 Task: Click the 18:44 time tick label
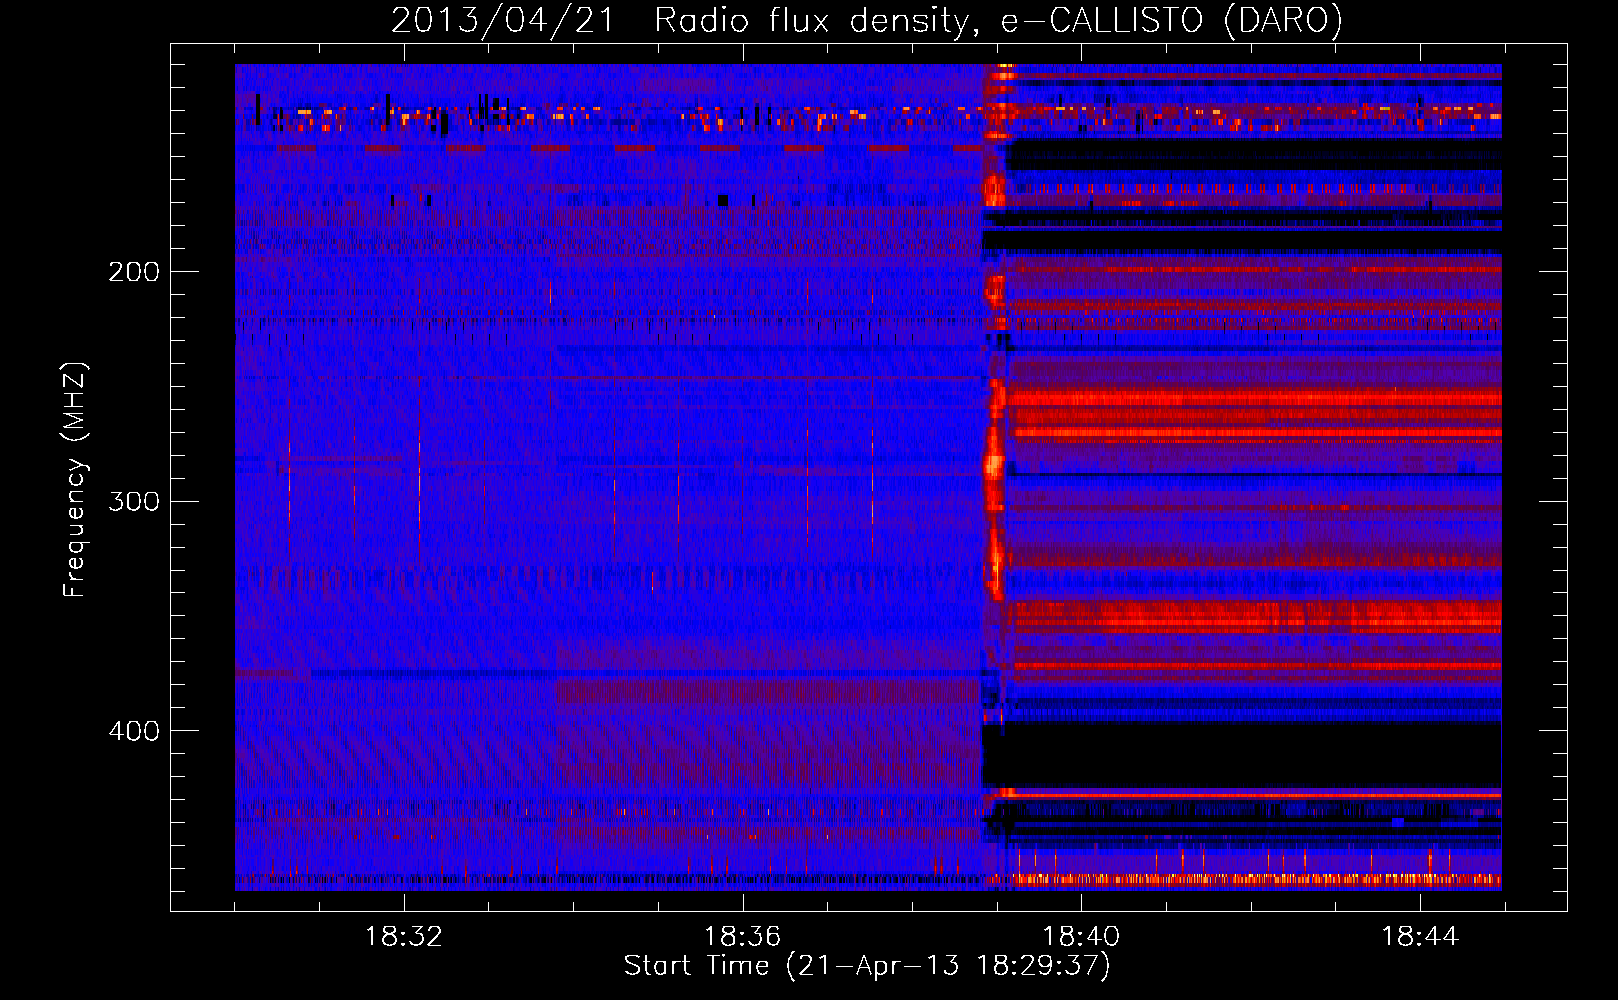[x=1420, y=937]
